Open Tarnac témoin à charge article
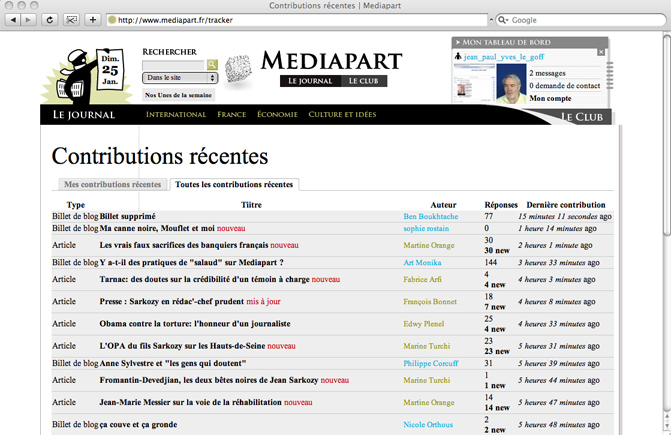 click(x=205, y=279)
